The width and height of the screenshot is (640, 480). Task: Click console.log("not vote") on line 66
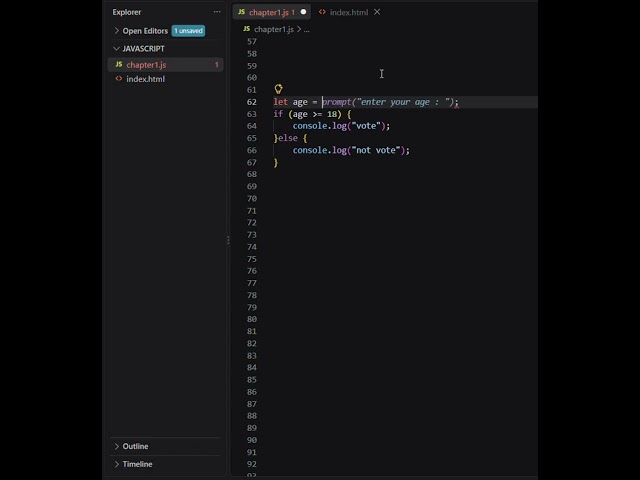(x=351, y=150)
